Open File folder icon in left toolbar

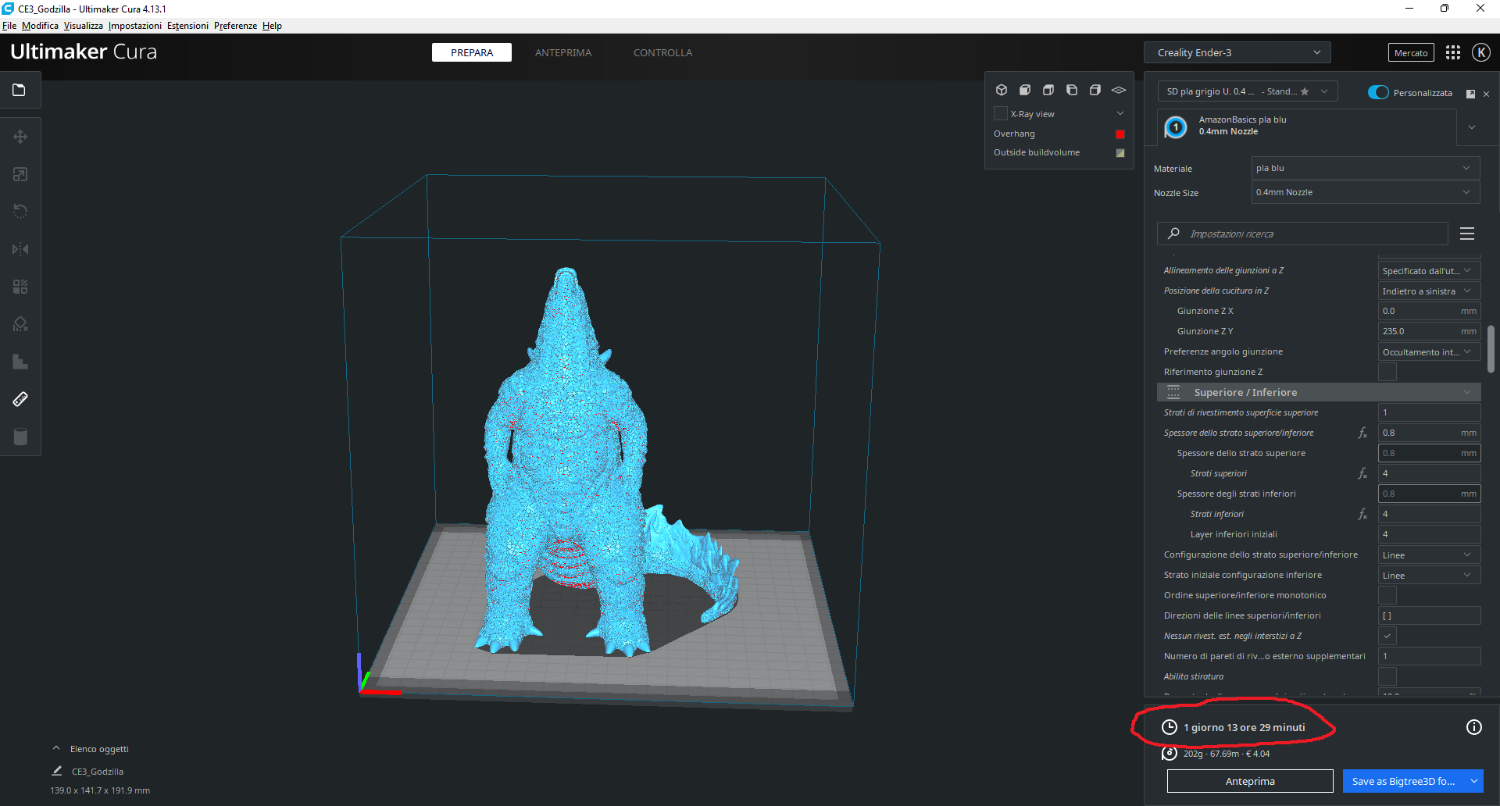coord(19,90)
